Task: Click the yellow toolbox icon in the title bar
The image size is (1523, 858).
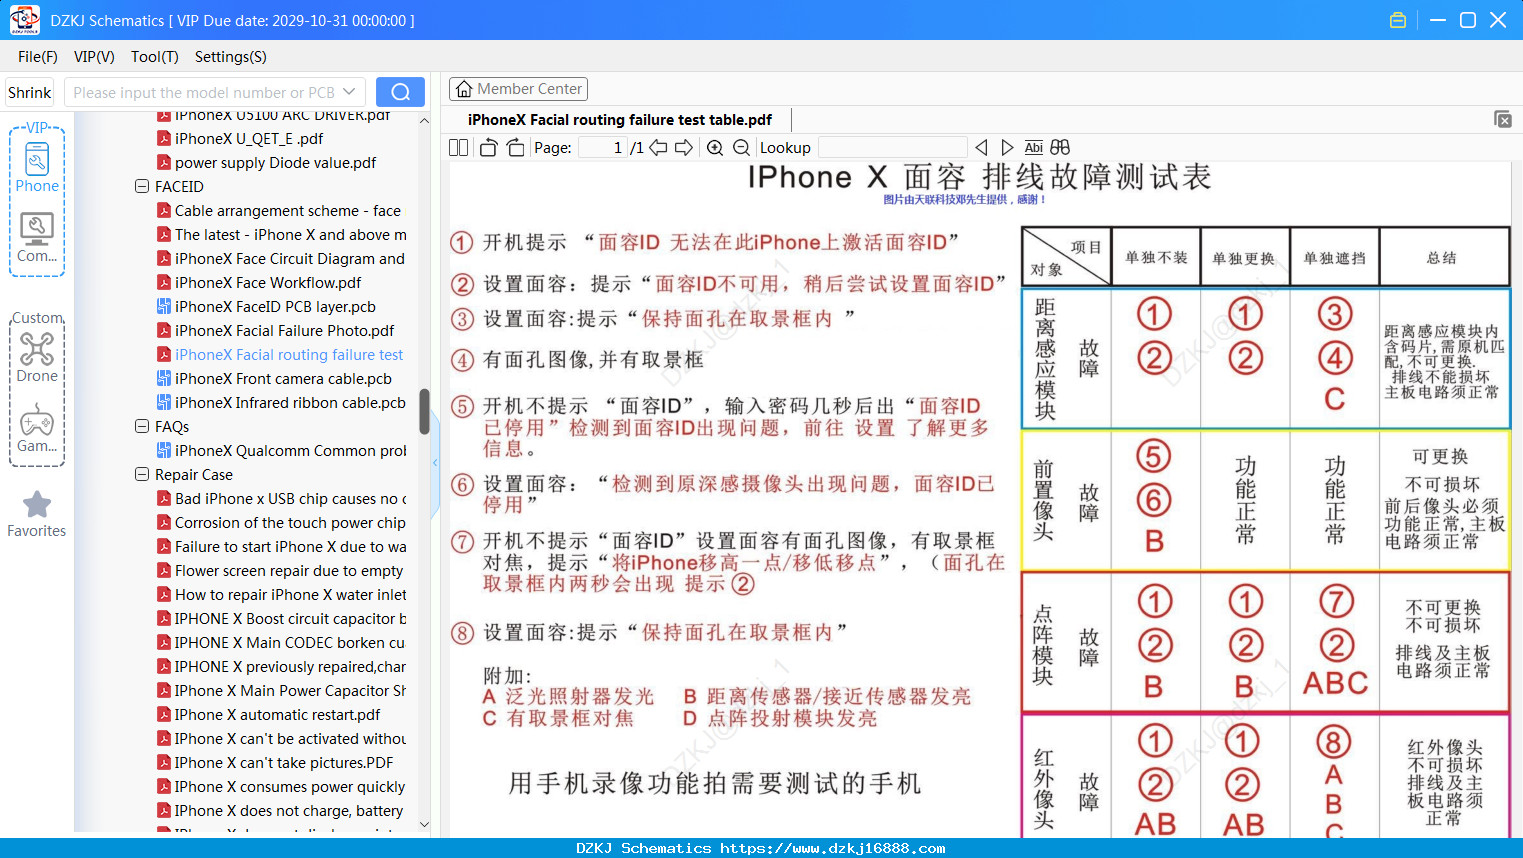Action: pos(1398,20)
